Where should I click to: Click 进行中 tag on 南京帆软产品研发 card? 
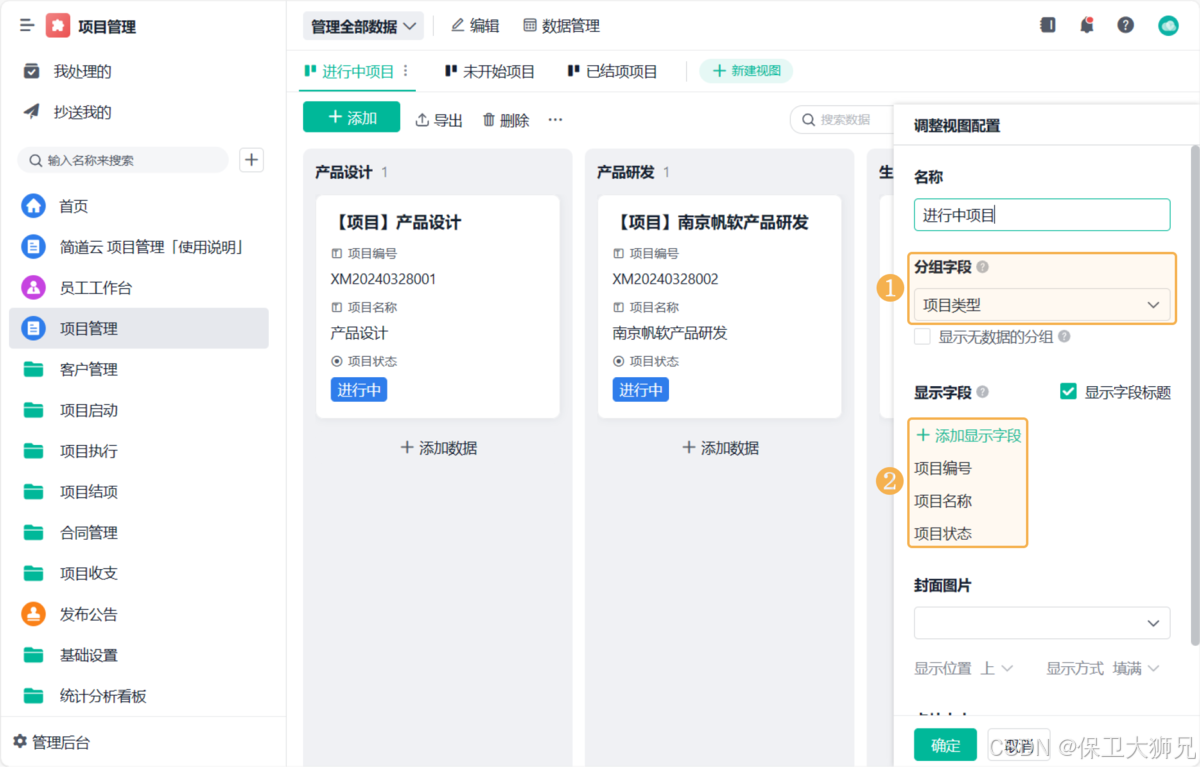(641, 390)
